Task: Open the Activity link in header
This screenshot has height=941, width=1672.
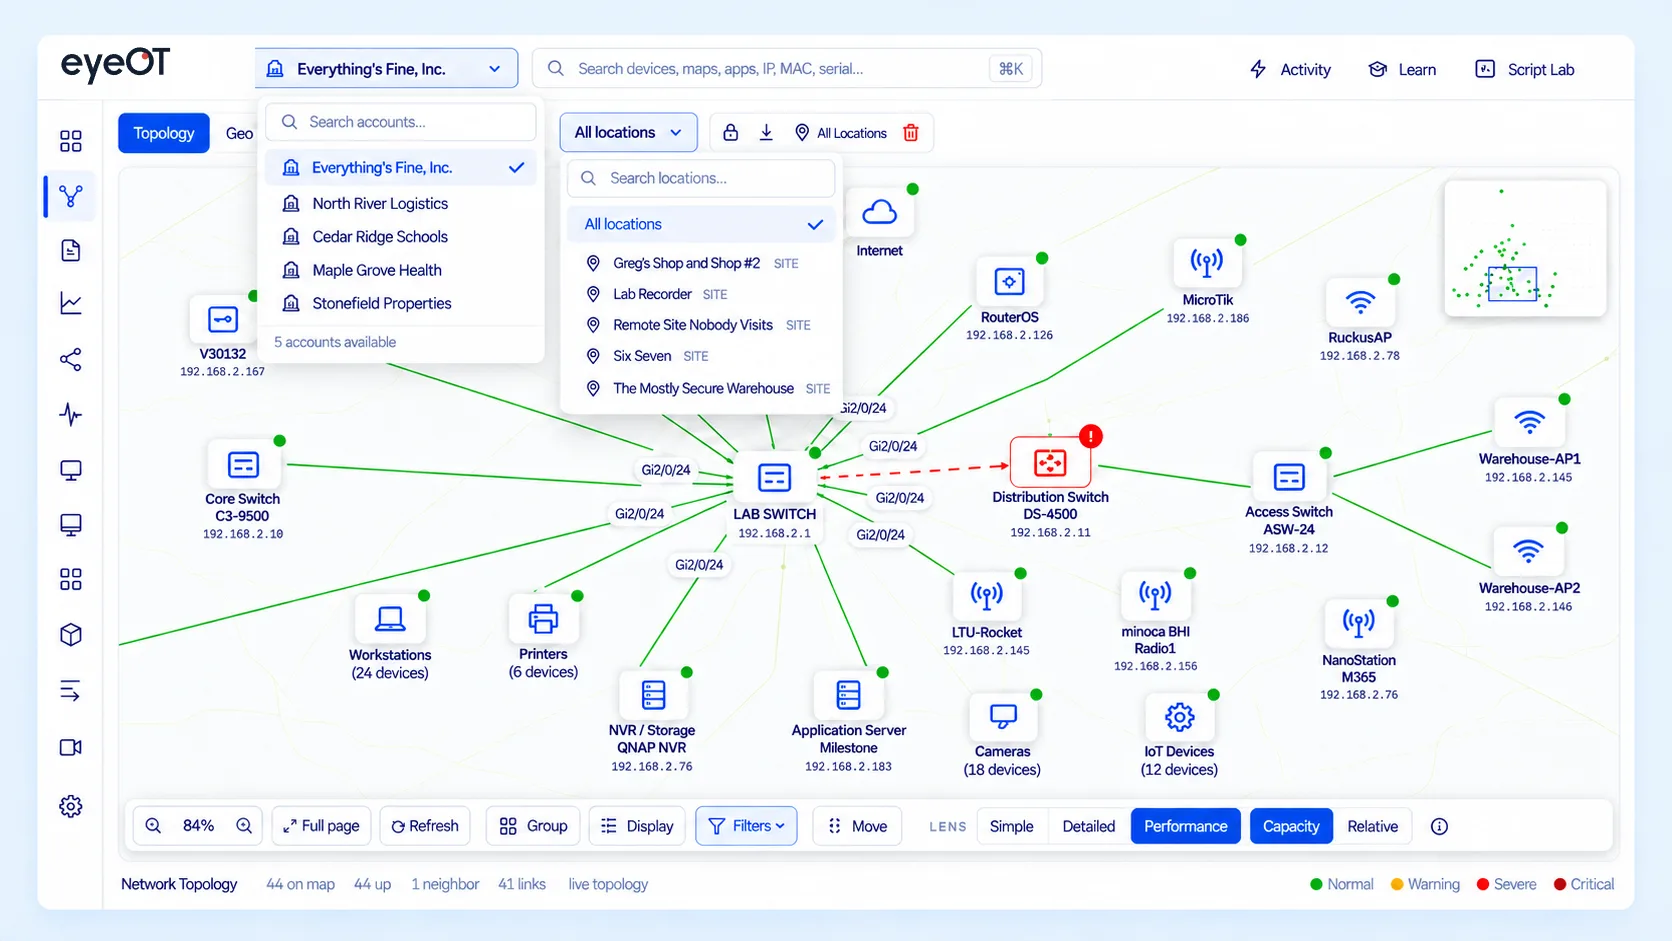Action: (x=1290, y=69)
